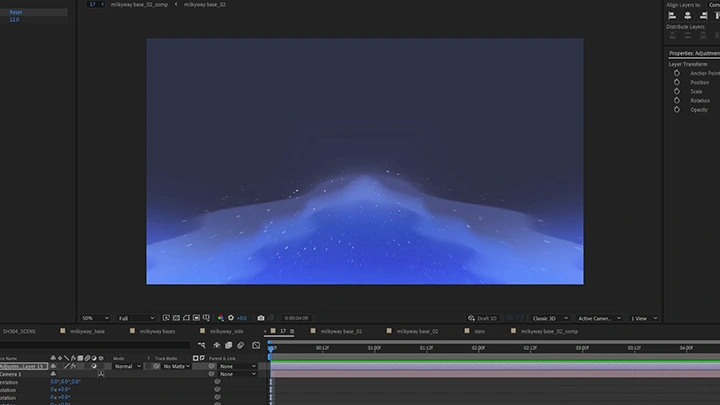Open the Classic 3D renderer dropdown
The width and height of the screenshot is (720, 405).
pos(550,318)
